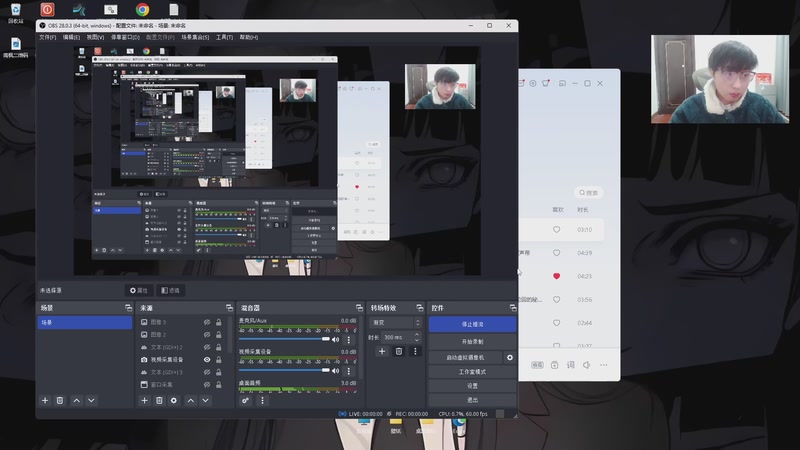The height and width of the screenshot is (450, 800).
Task: Open 麦克风/Aux channel options menu
Action: pyautogui.click(x=348, y=339)
